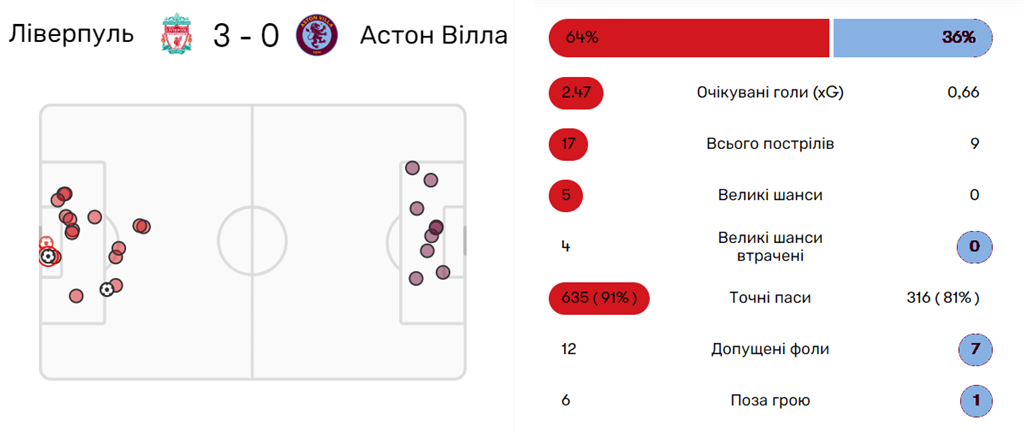Select the goal ball at the goal line
This screenshot has width=1024, height=432.
47,256
